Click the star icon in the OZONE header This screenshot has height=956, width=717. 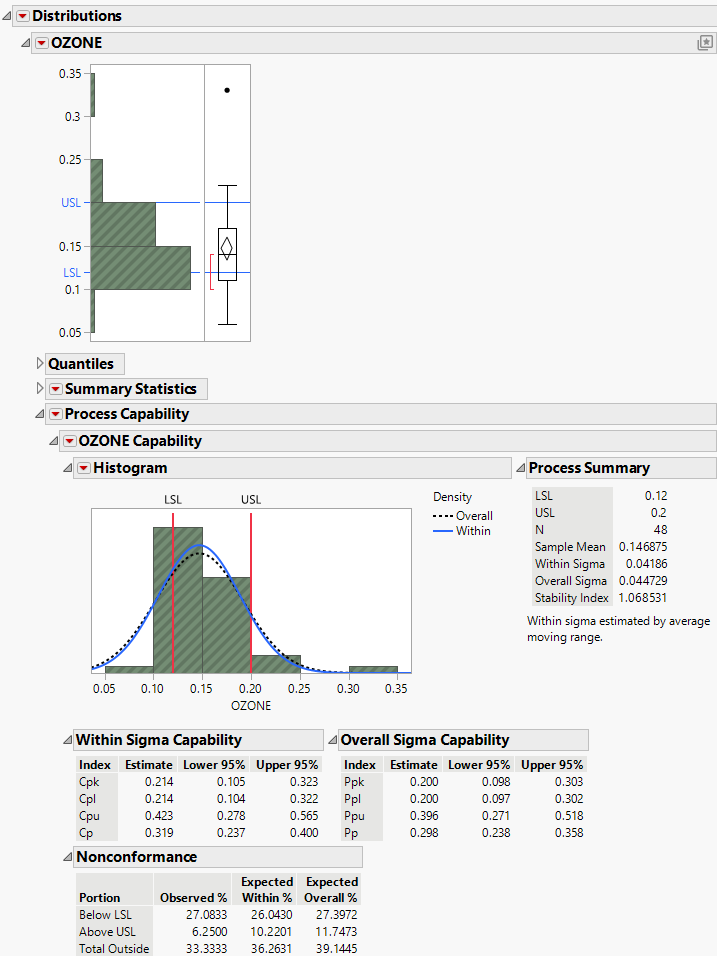pos(705,43)
